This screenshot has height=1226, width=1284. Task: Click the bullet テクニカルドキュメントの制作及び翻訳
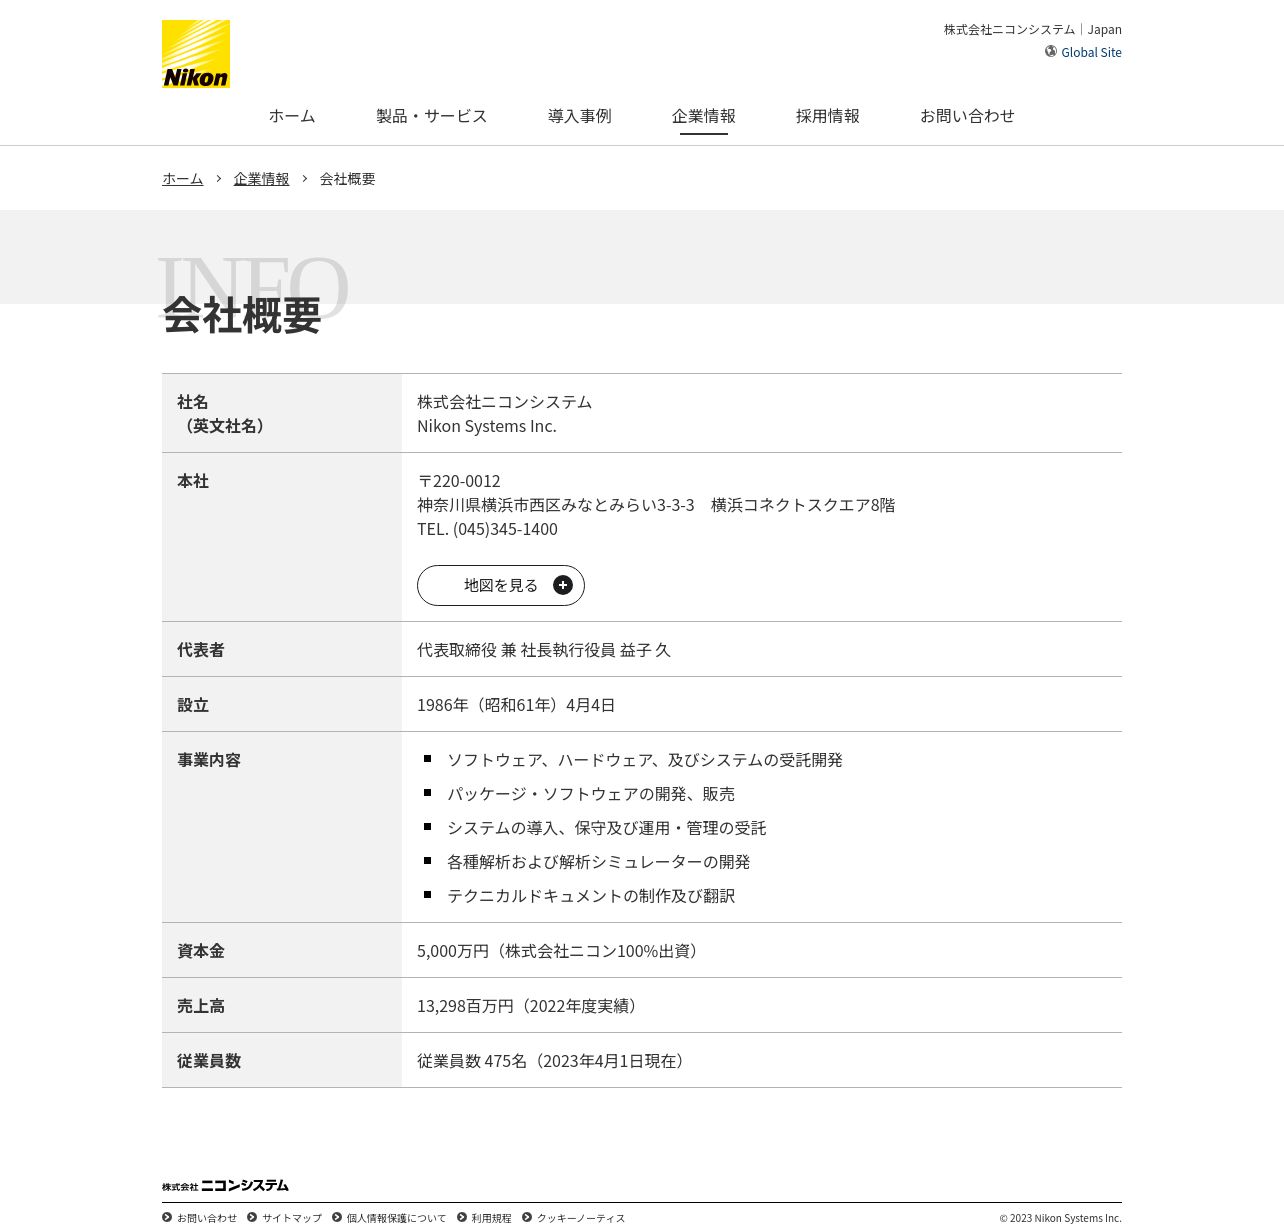[x=591, y=896]
